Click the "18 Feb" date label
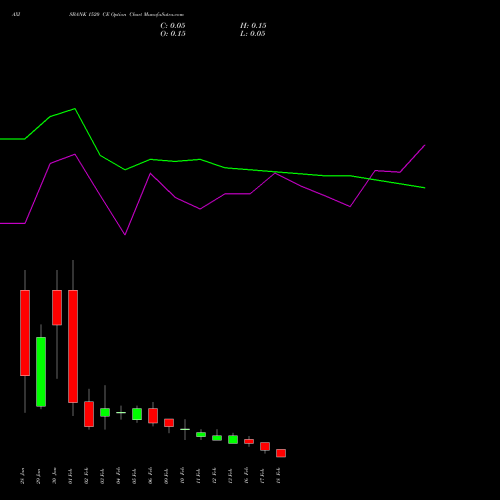 click(278, 476)
